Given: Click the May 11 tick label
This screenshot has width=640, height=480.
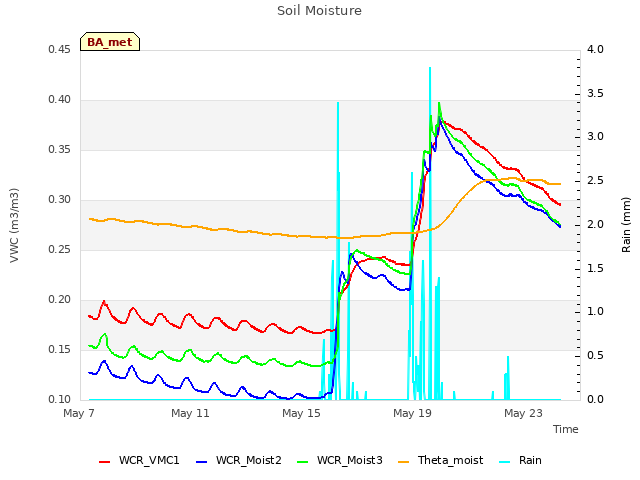Looking at the screenshot, I should 190,413.
